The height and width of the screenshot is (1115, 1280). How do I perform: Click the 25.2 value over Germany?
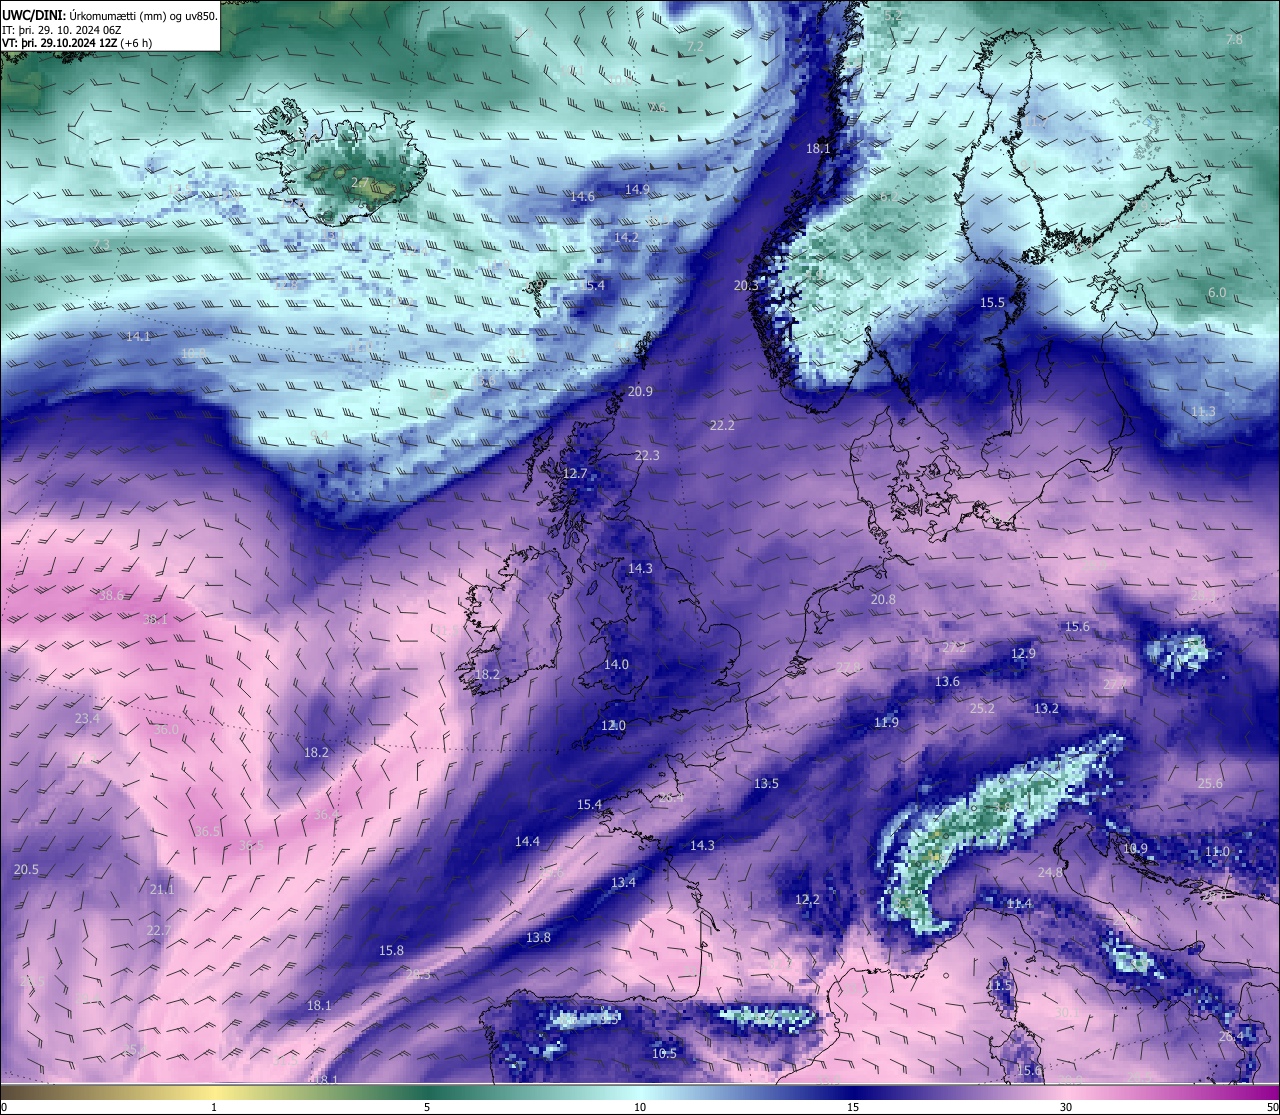click(982, 708)
